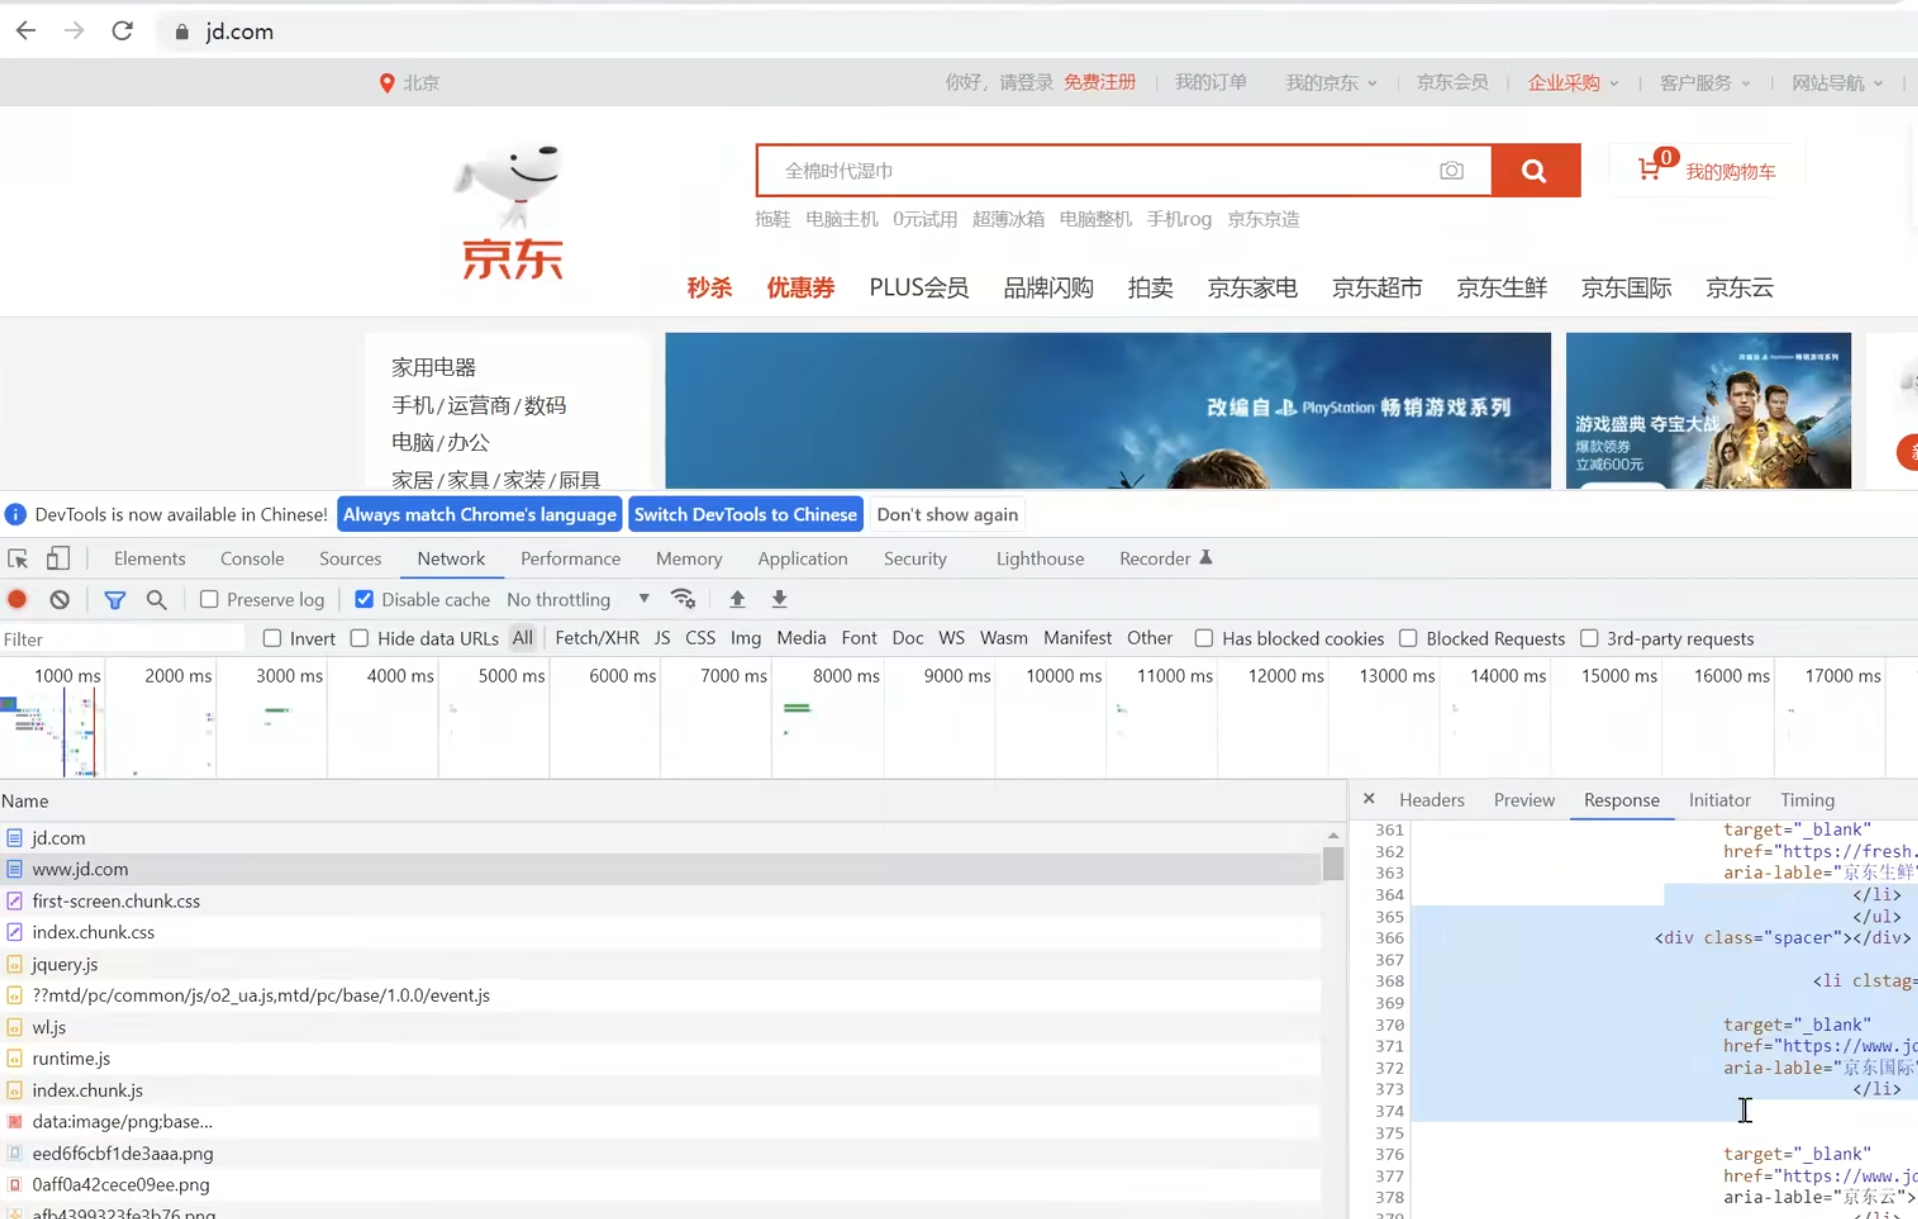Uncheck the Disable cache checkbox

click(x=364, y=599)
